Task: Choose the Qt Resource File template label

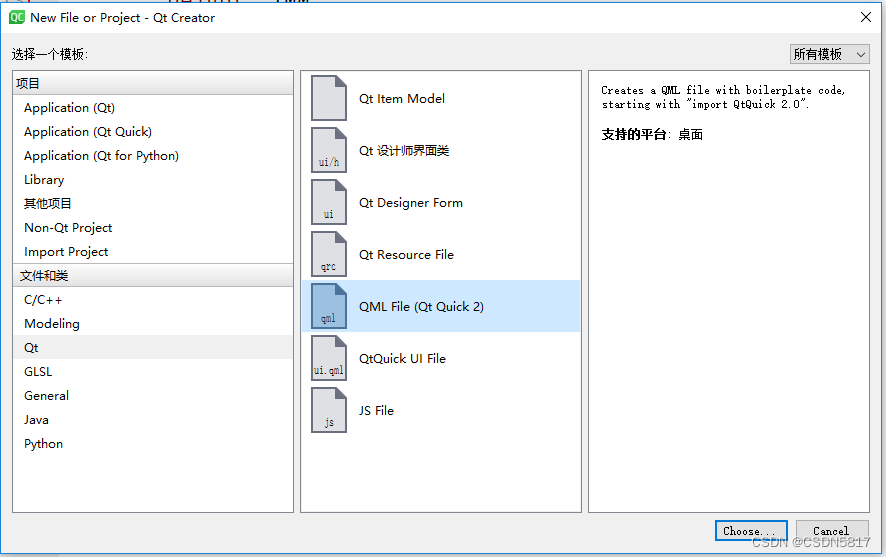Action: coord(406,255)
